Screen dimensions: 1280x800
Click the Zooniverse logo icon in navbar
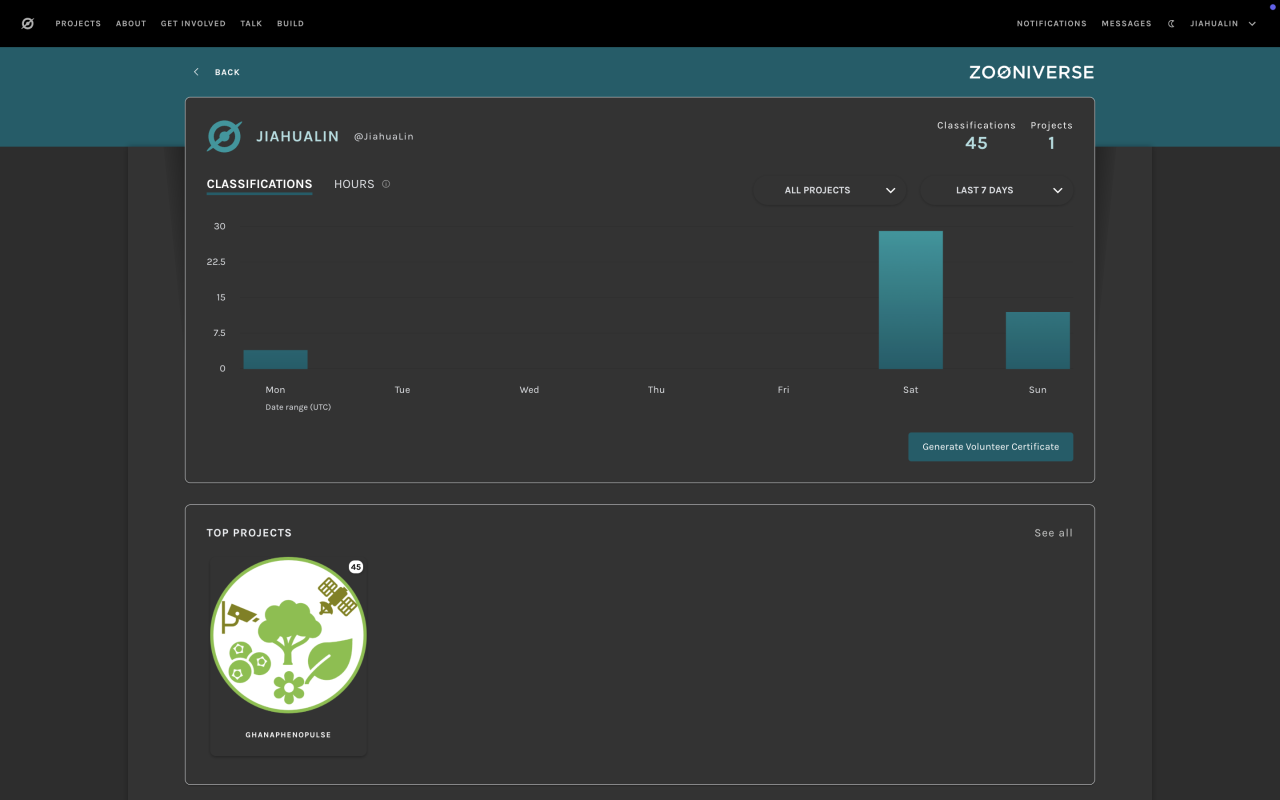coord(27,23)
